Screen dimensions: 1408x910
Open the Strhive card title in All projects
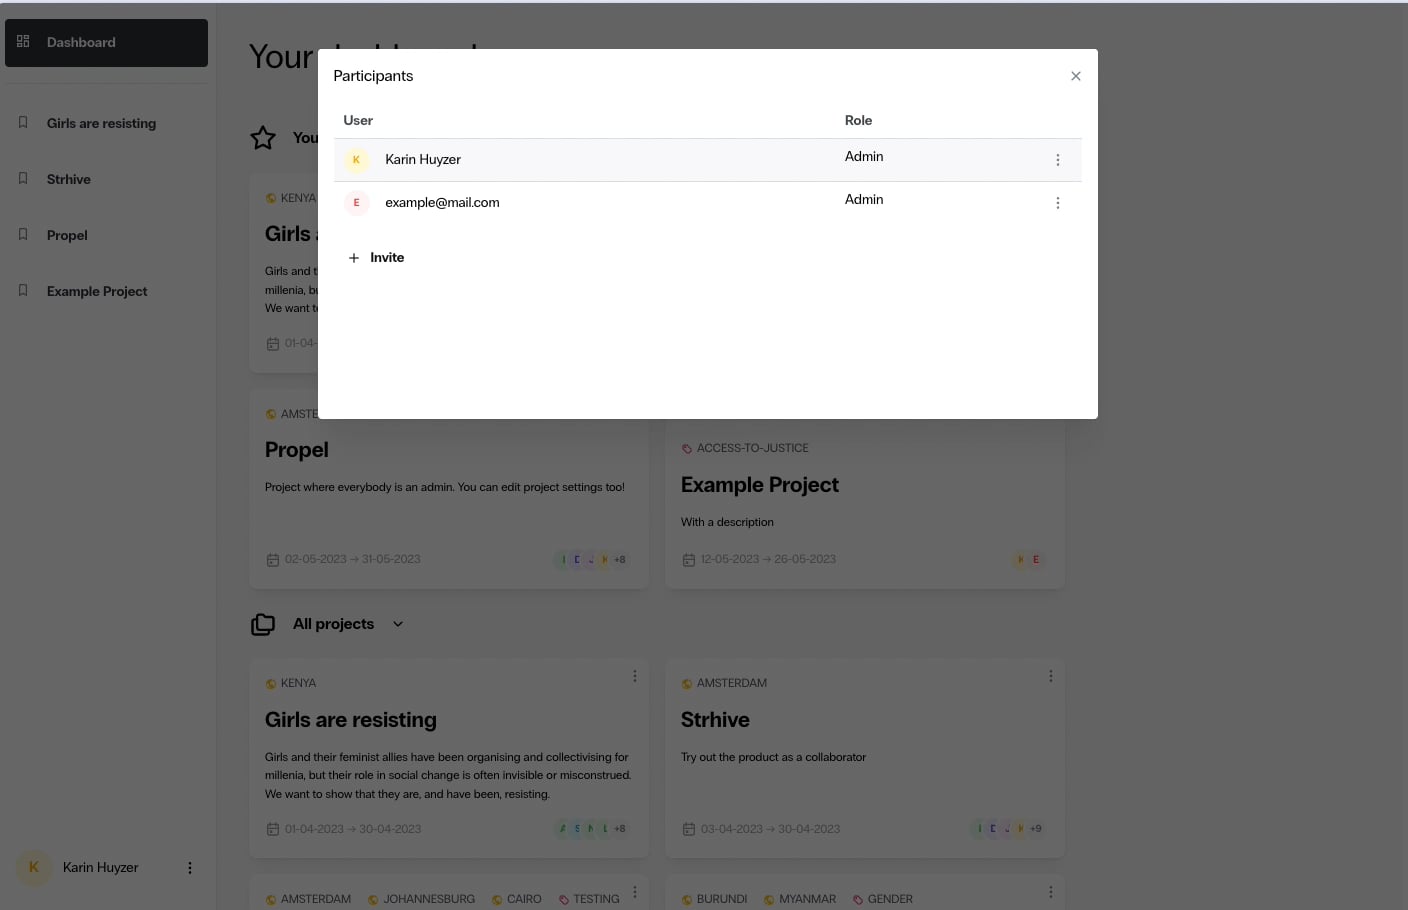point(715,720)
